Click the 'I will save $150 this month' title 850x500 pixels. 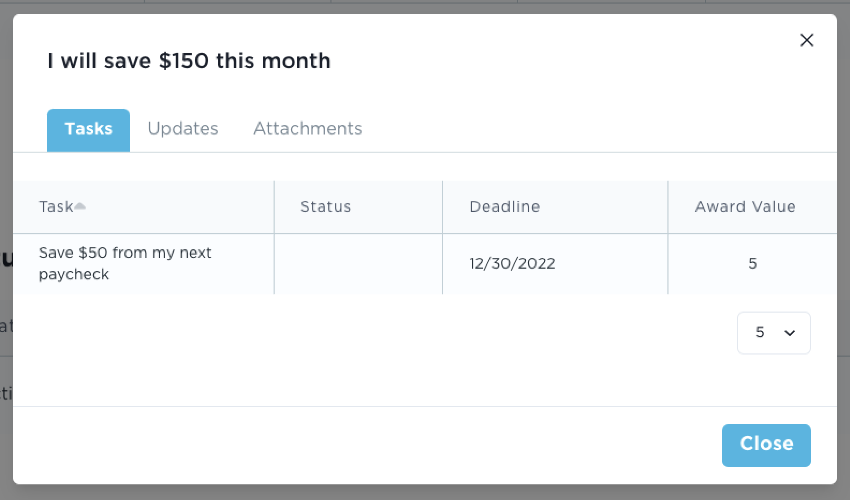[189, 61]
